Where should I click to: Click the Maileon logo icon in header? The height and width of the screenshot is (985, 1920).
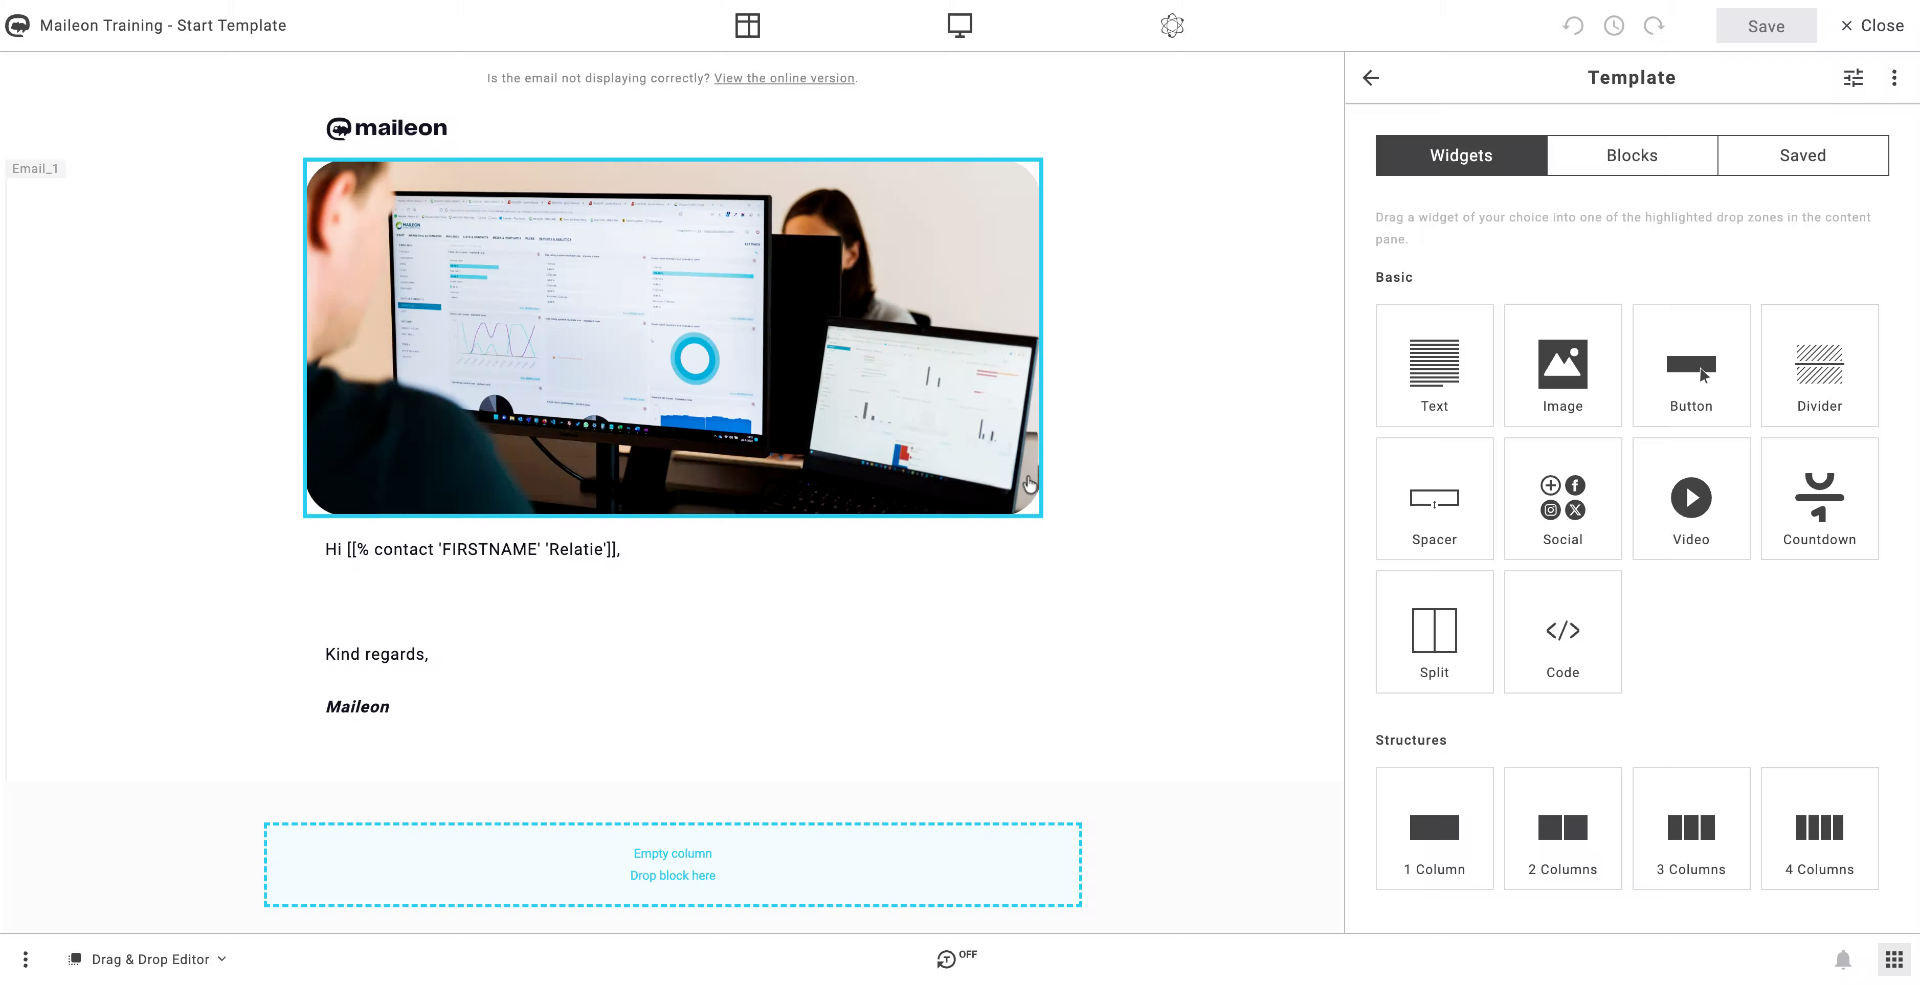pyautogui.click(x=18, y=26)
